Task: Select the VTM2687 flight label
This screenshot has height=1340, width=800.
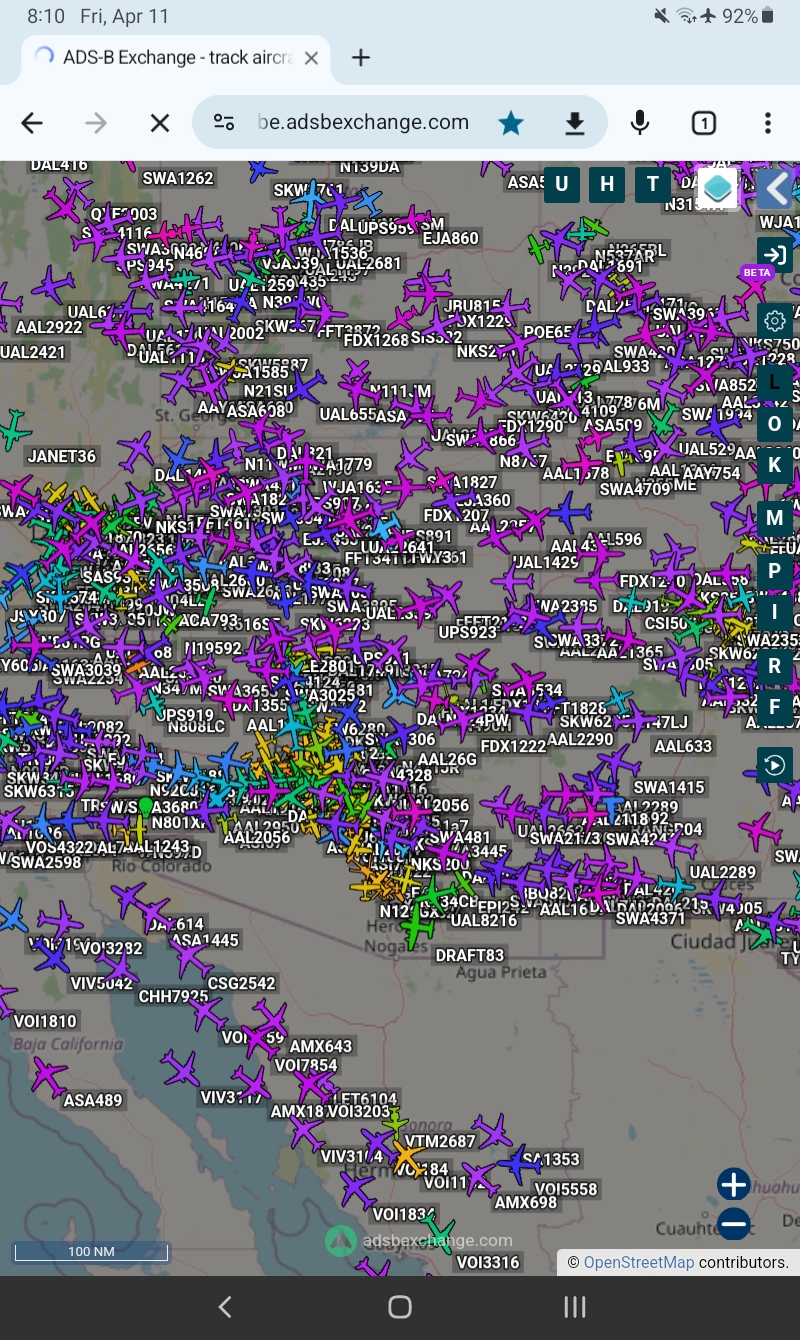Action: [x=440, y=1141]
